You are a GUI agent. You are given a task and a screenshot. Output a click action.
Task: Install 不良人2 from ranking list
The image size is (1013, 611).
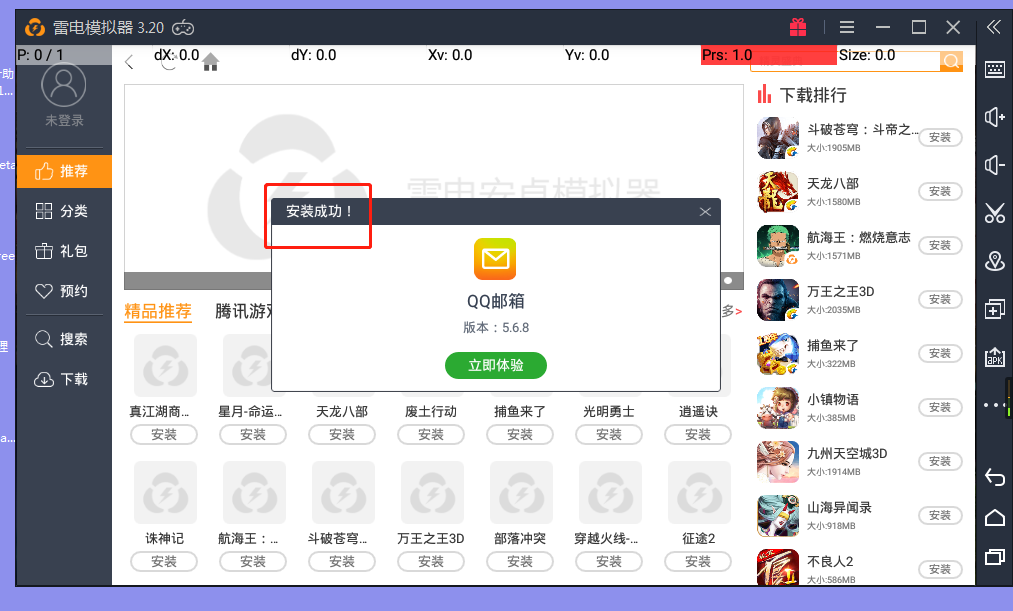tap(940, 570)
